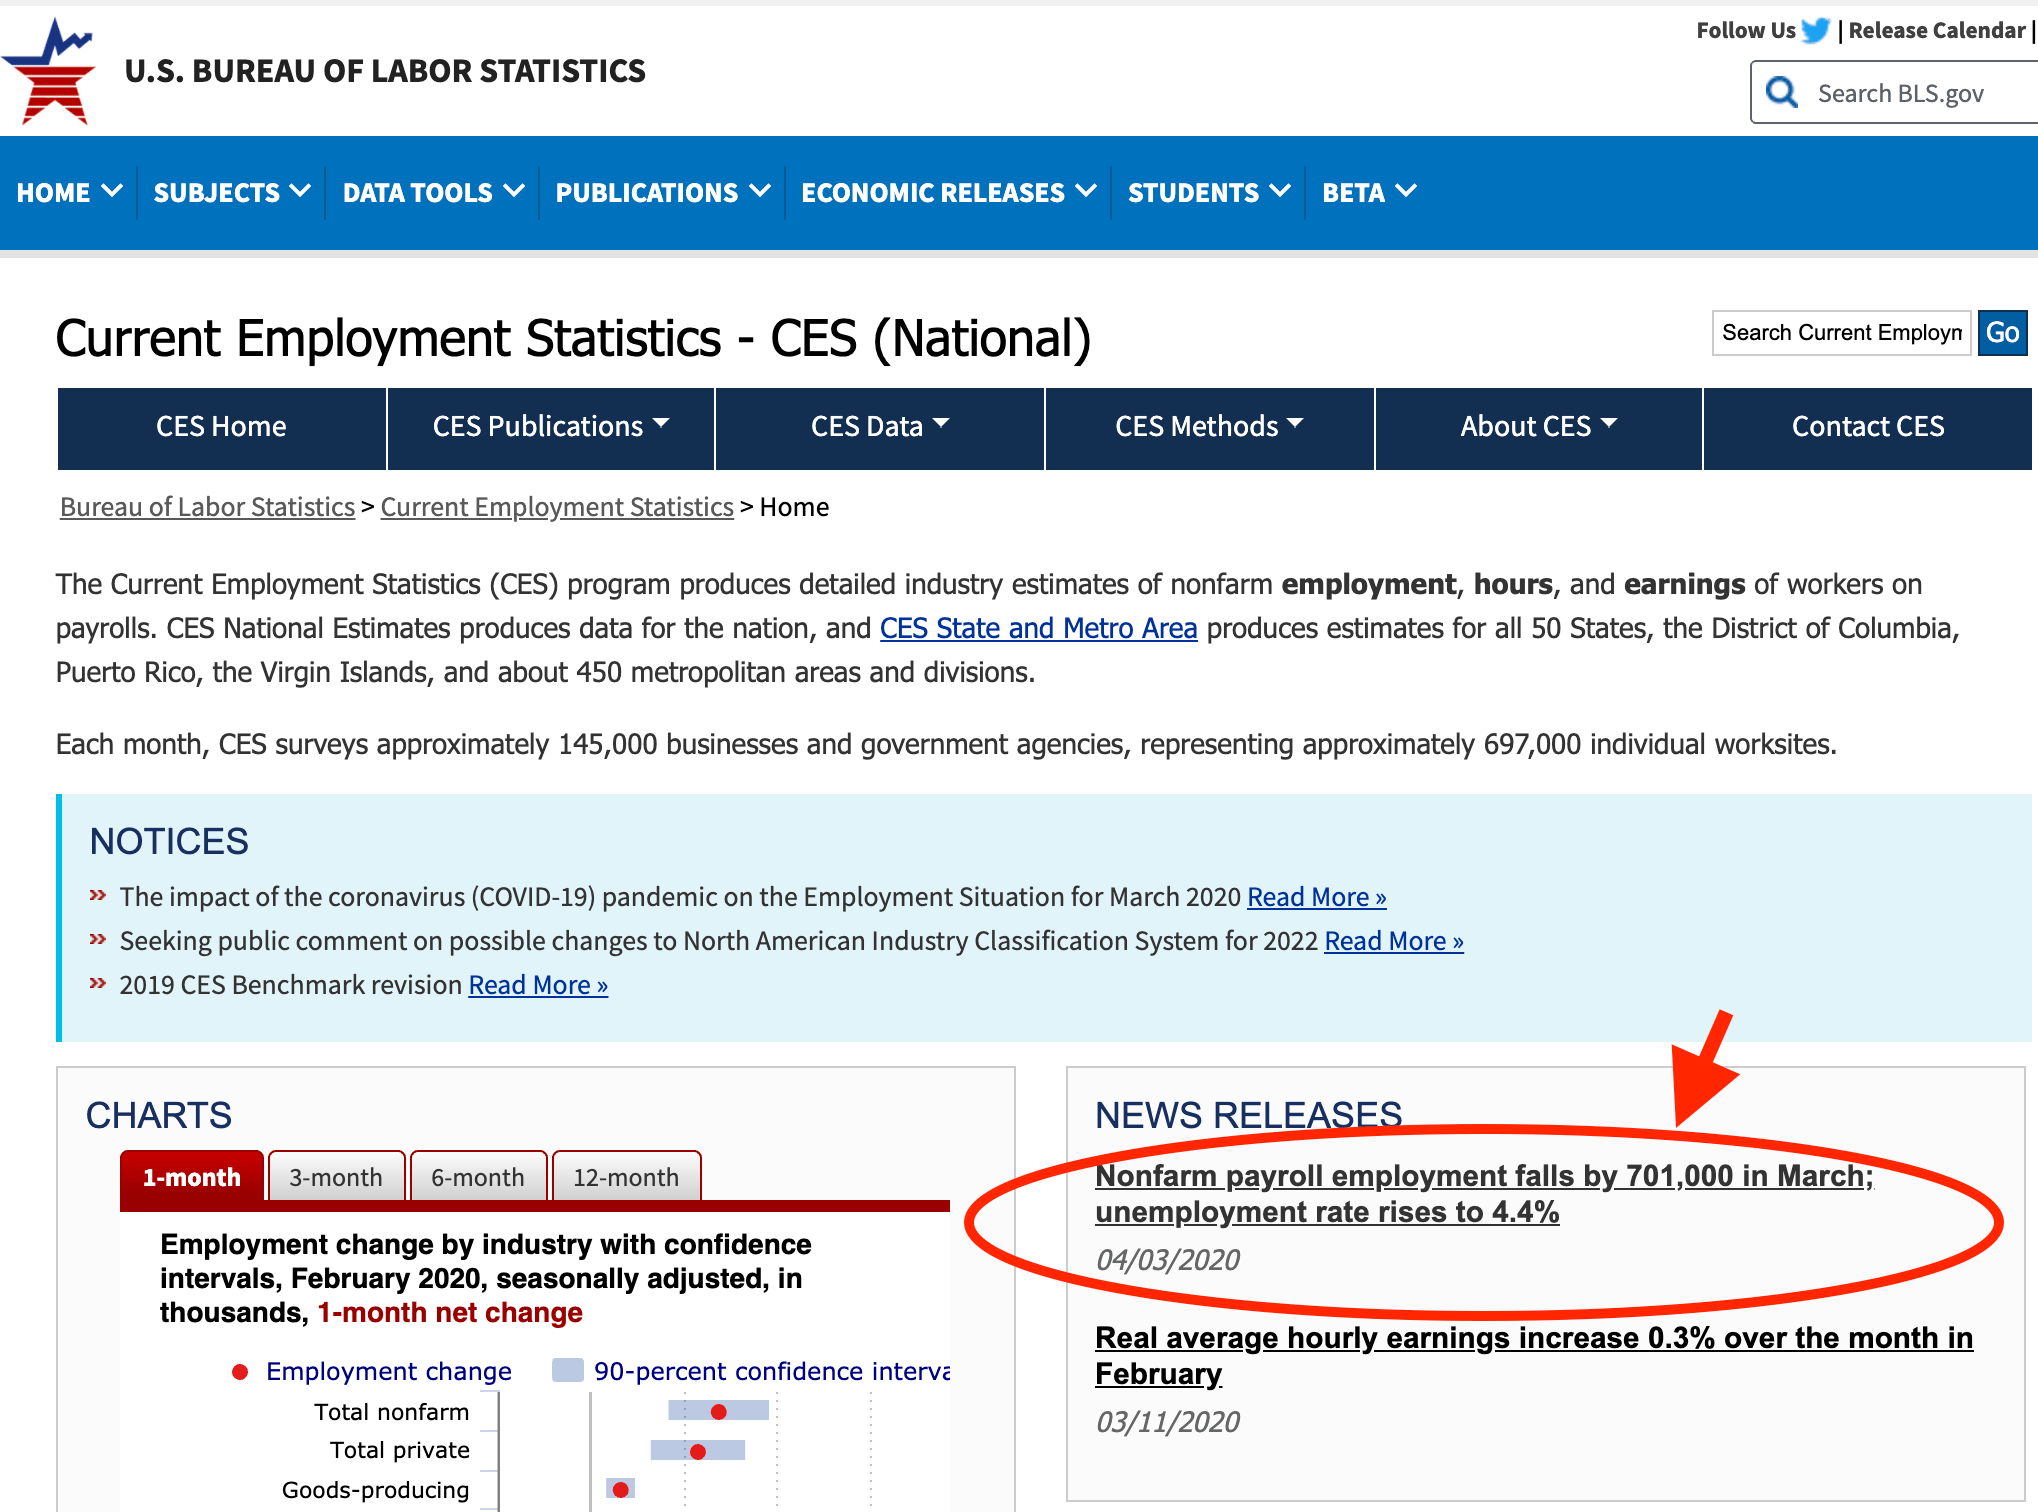Follow Bureau of Labor Statistics breadcrumb
This screenshot has width=2038, height=1512.
coord(207,507)
